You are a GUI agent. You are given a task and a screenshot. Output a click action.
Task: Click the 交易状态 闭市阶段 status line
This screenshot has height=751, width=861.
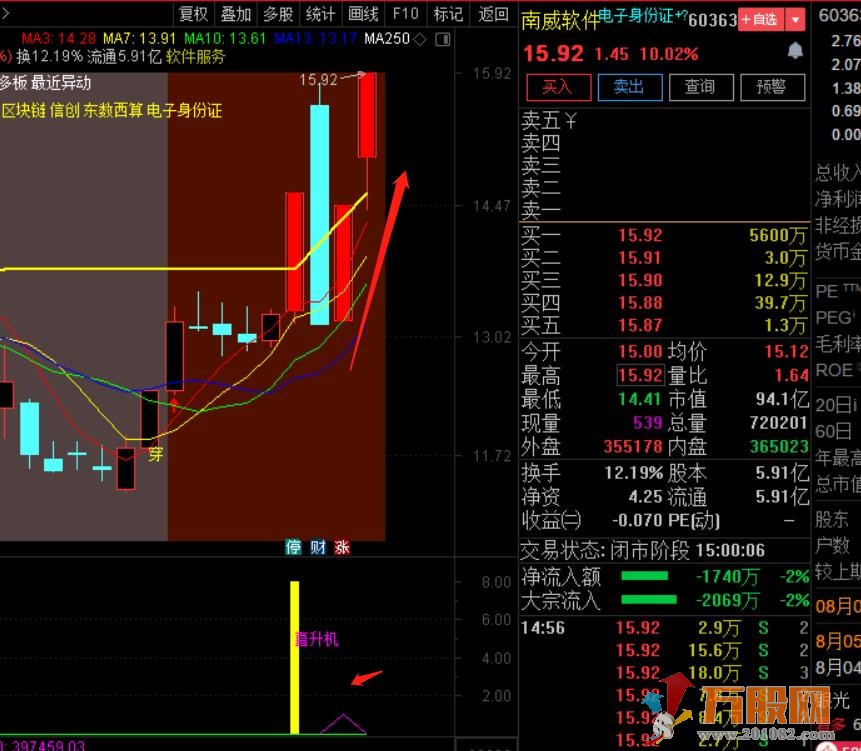(x=642, y=550)
